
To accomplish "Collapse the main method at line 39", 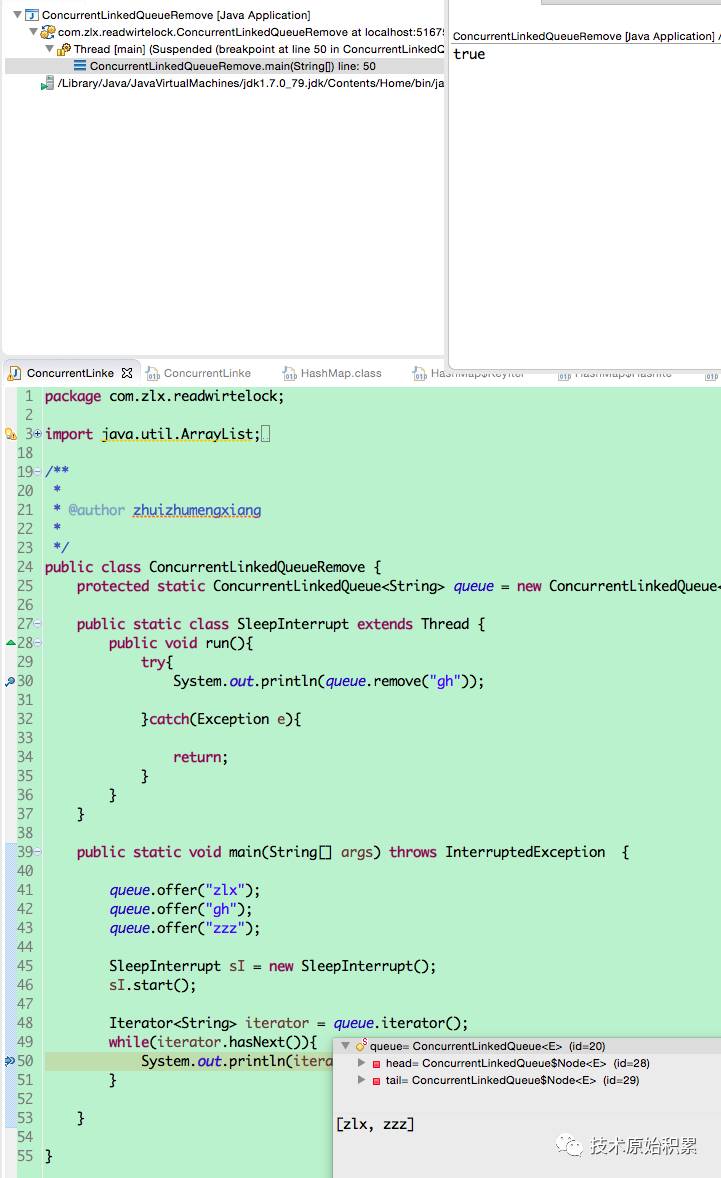I will click(38, 851).
